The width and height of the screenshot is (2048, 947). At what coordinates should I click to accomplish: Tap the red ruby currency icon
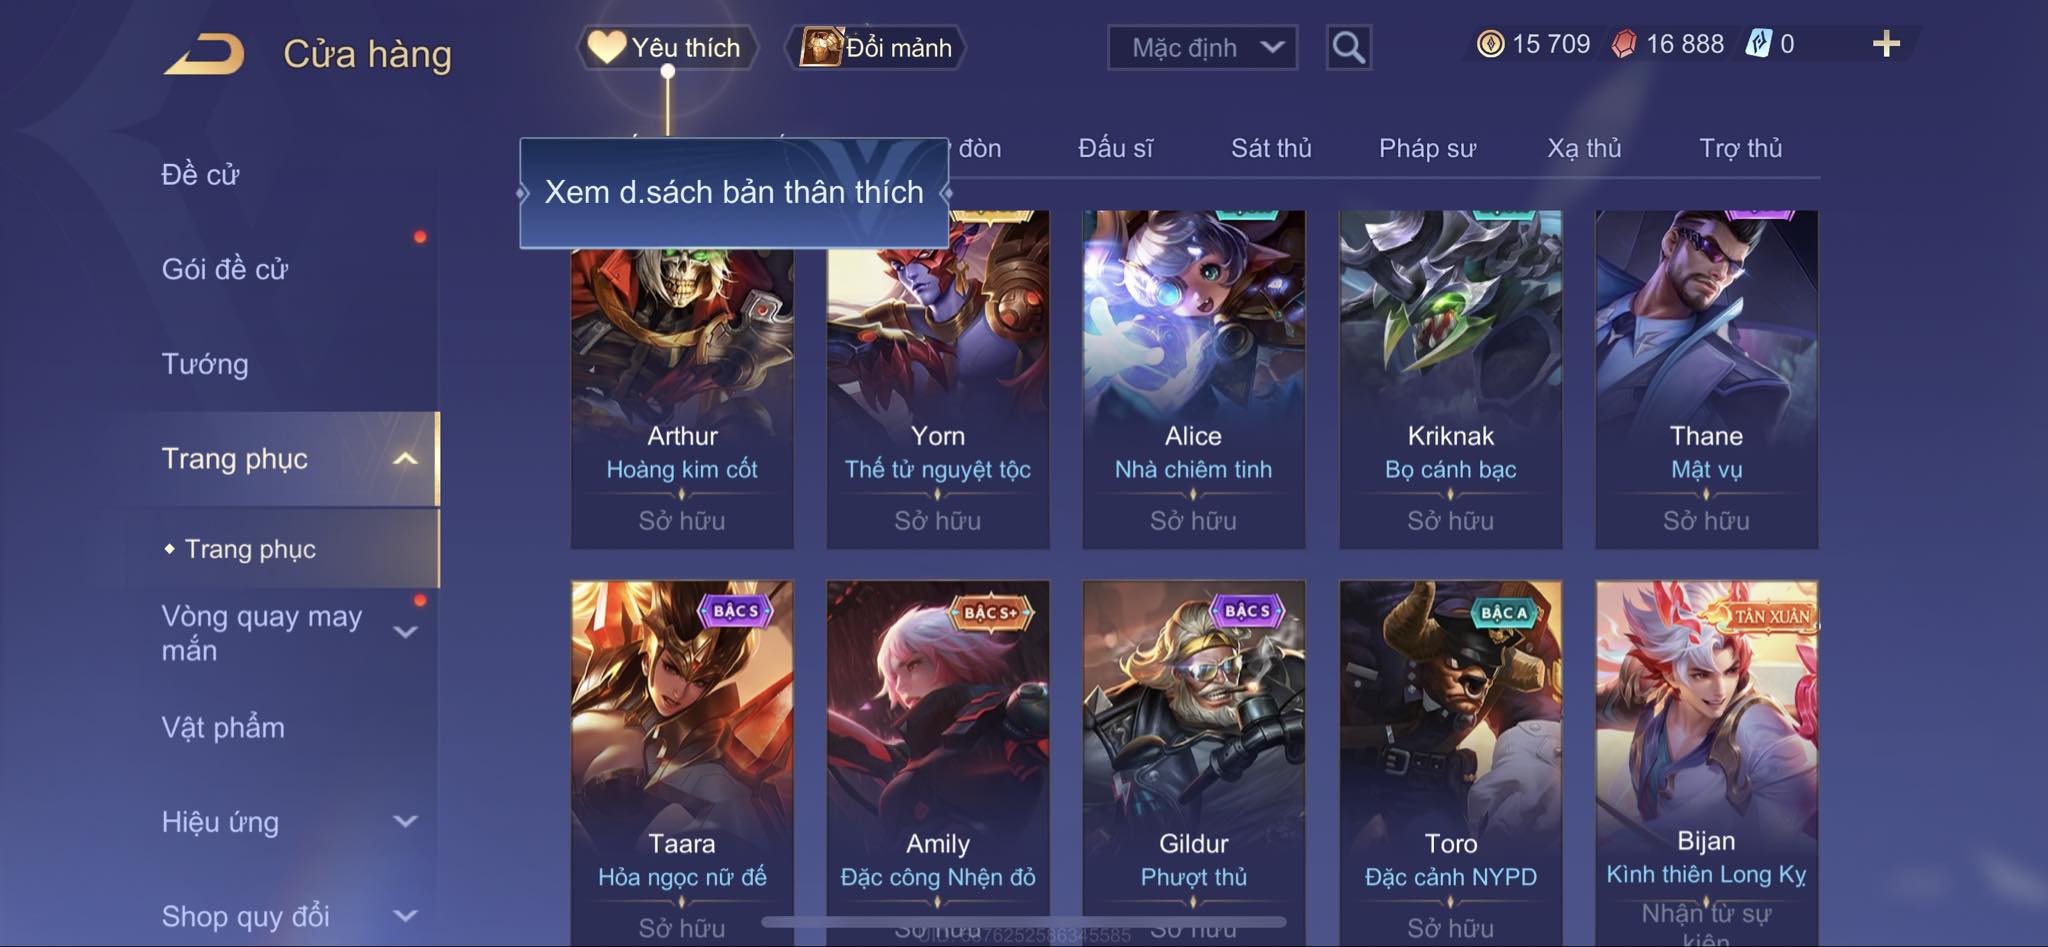(x=1624, y=44)
